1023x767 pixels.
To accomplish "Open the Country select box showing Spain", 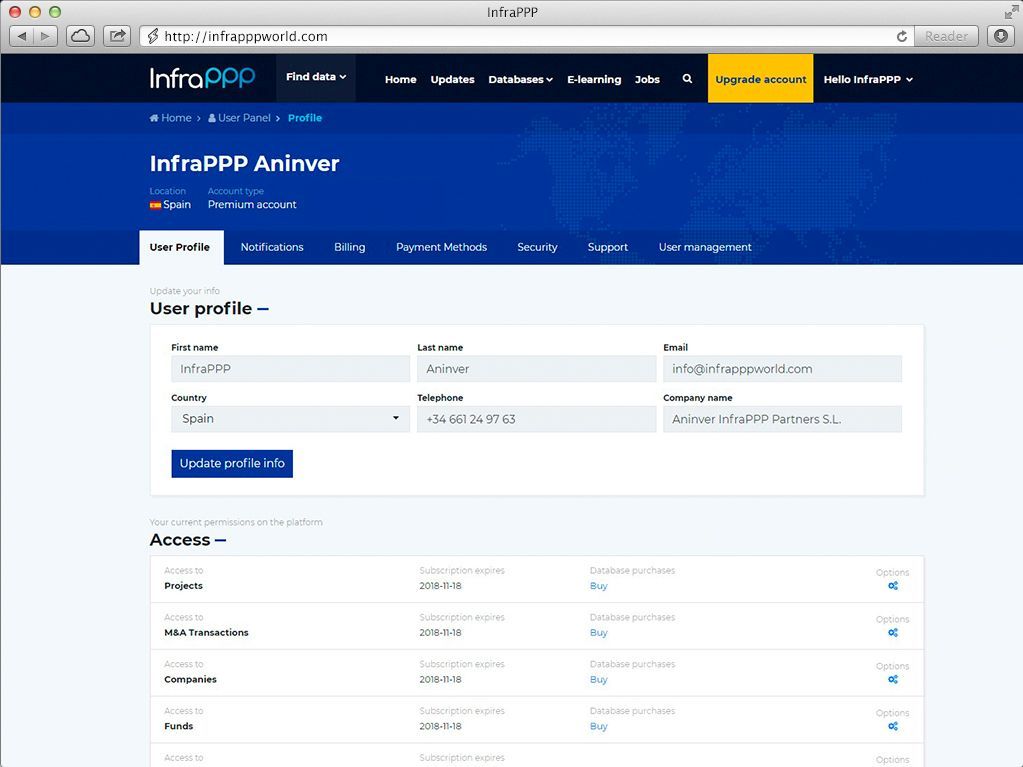I will (290, 419).
